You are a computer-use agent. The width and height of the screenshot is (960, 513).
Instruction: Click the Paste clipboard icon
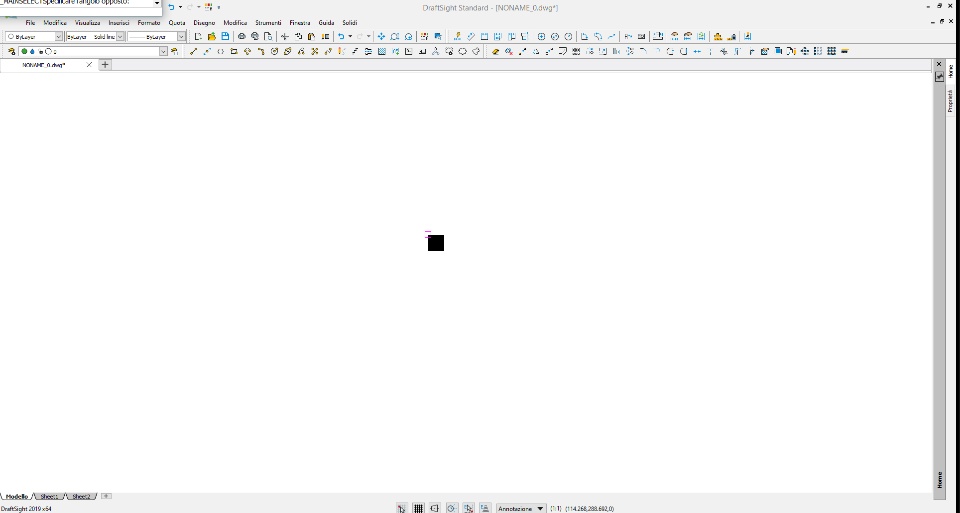click(x=312, y=37)
